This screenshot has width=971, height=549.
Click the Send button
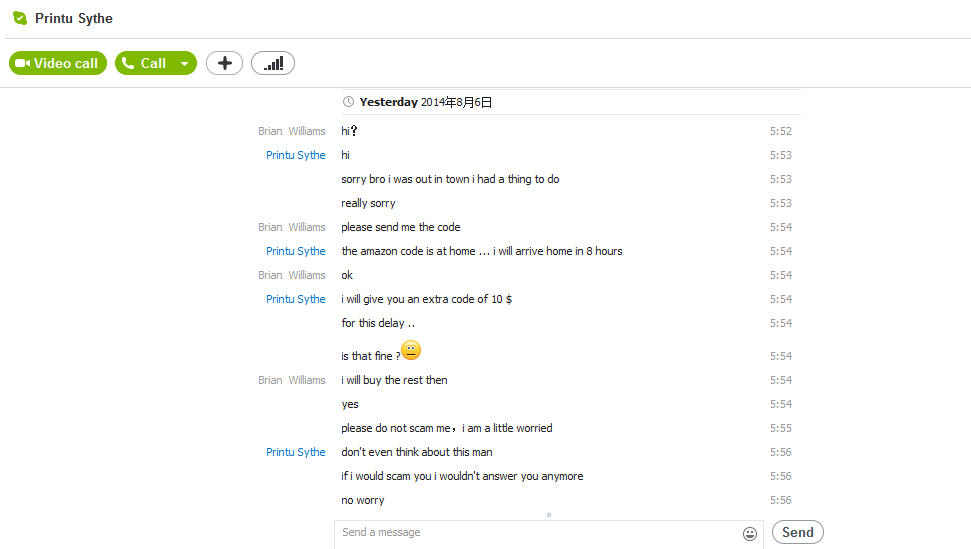(798, 532)
